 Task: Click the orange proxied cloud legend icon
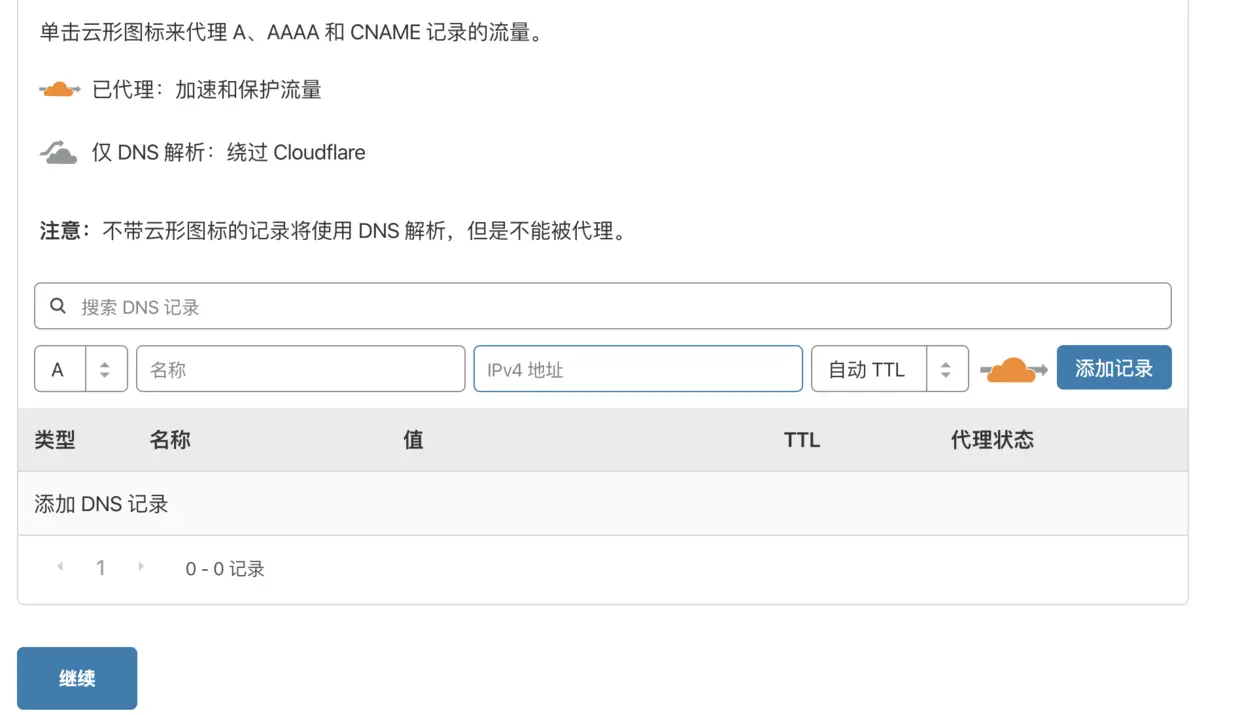[60, 90]
